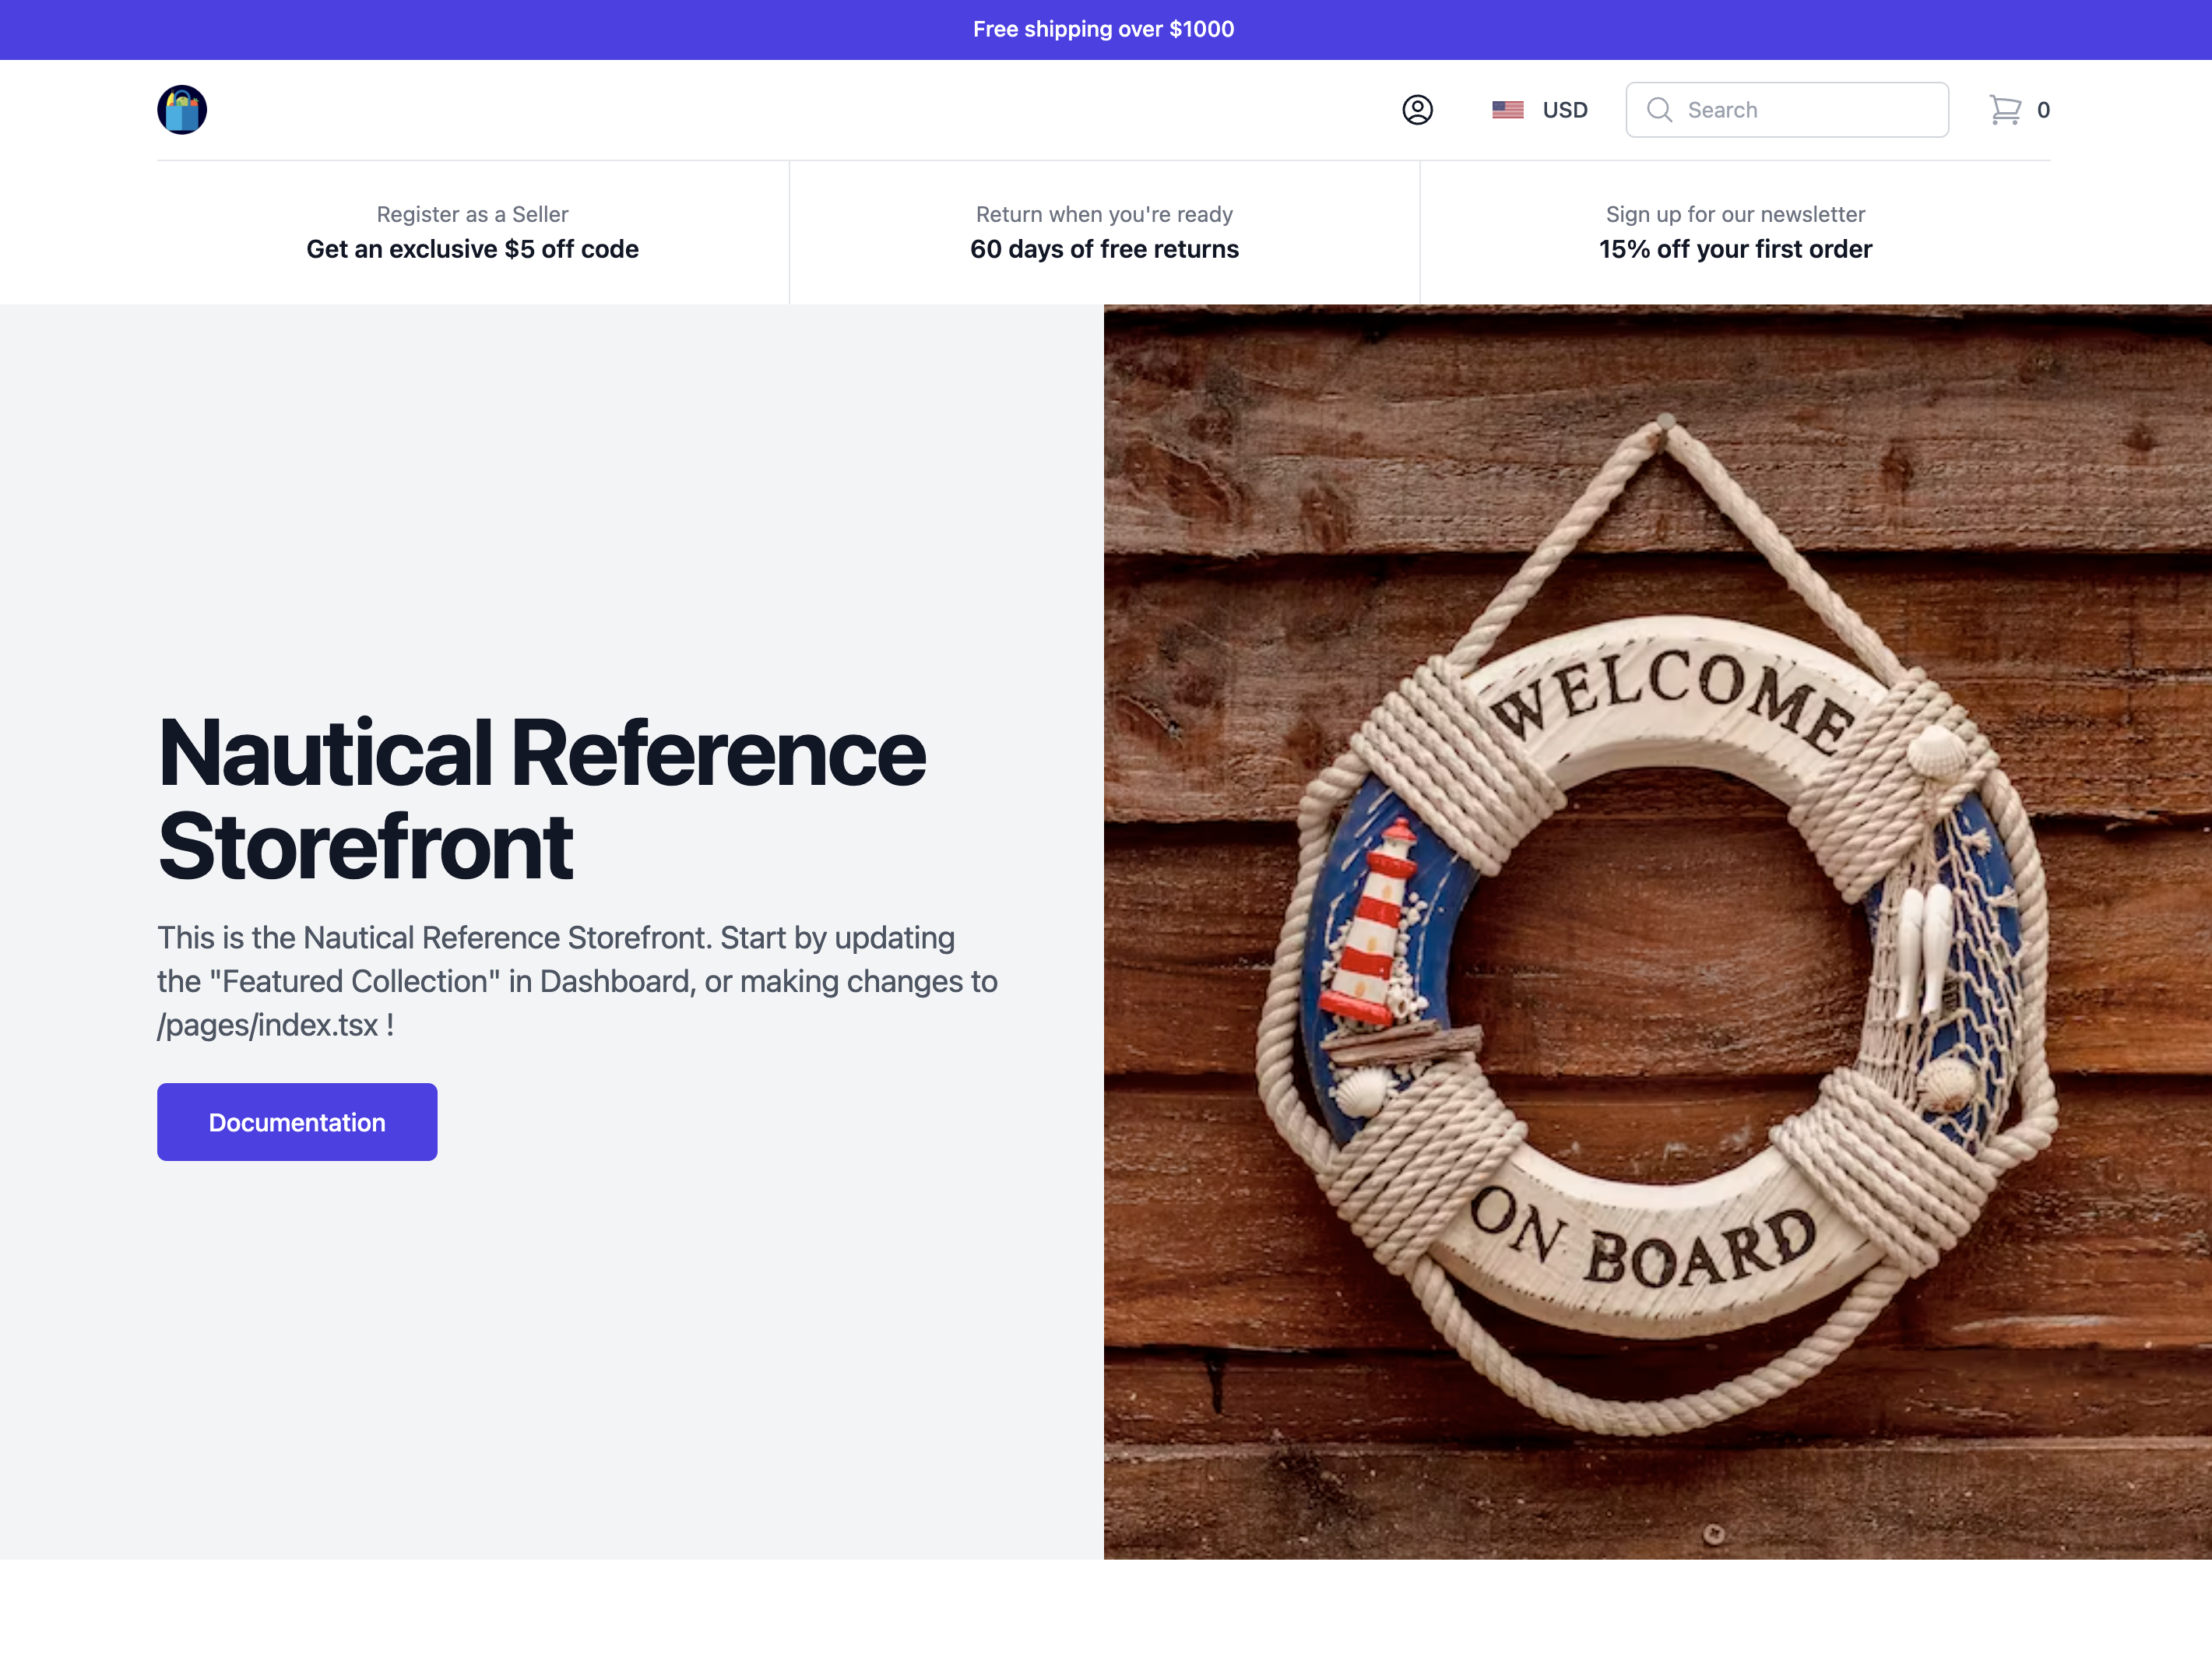Open the "60 days of free returns" promo

click(x=1104, y=249)
